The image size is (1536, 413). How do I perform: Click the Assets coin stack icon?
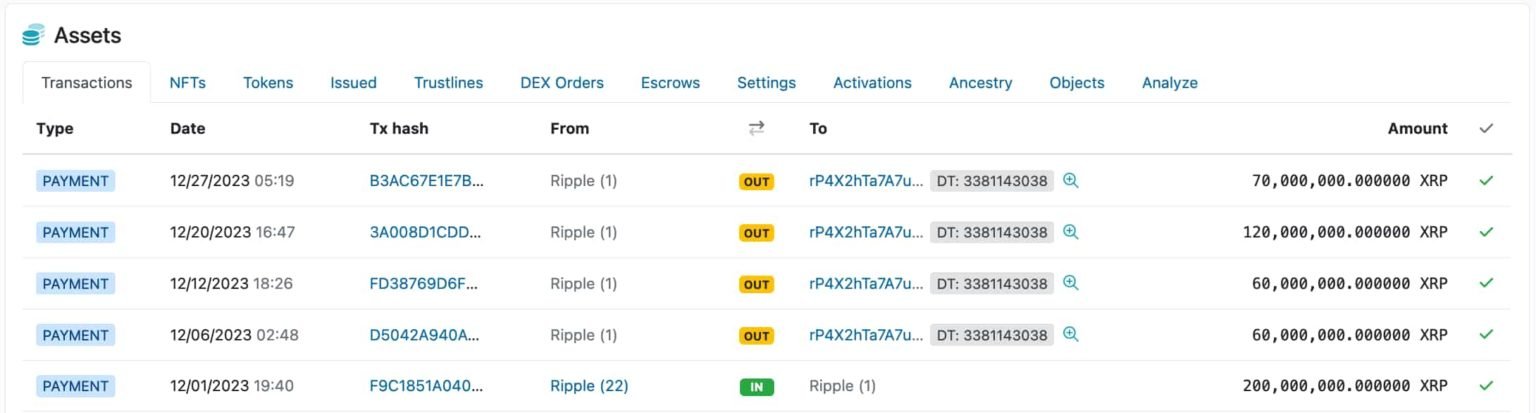coord(33,35)
